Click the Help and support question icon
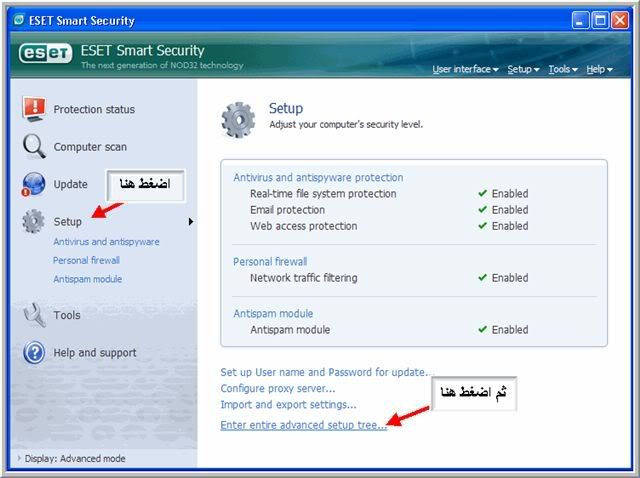This screenshot has height=478, width=640. click(34, 352)
